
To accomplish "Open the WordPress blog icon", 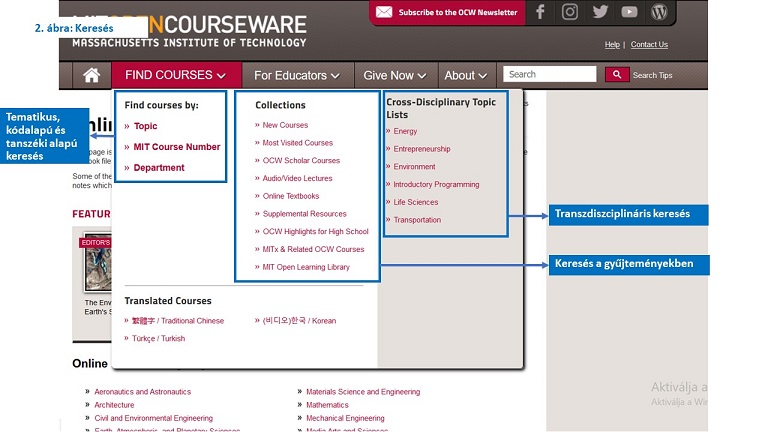I will (659, 12).
